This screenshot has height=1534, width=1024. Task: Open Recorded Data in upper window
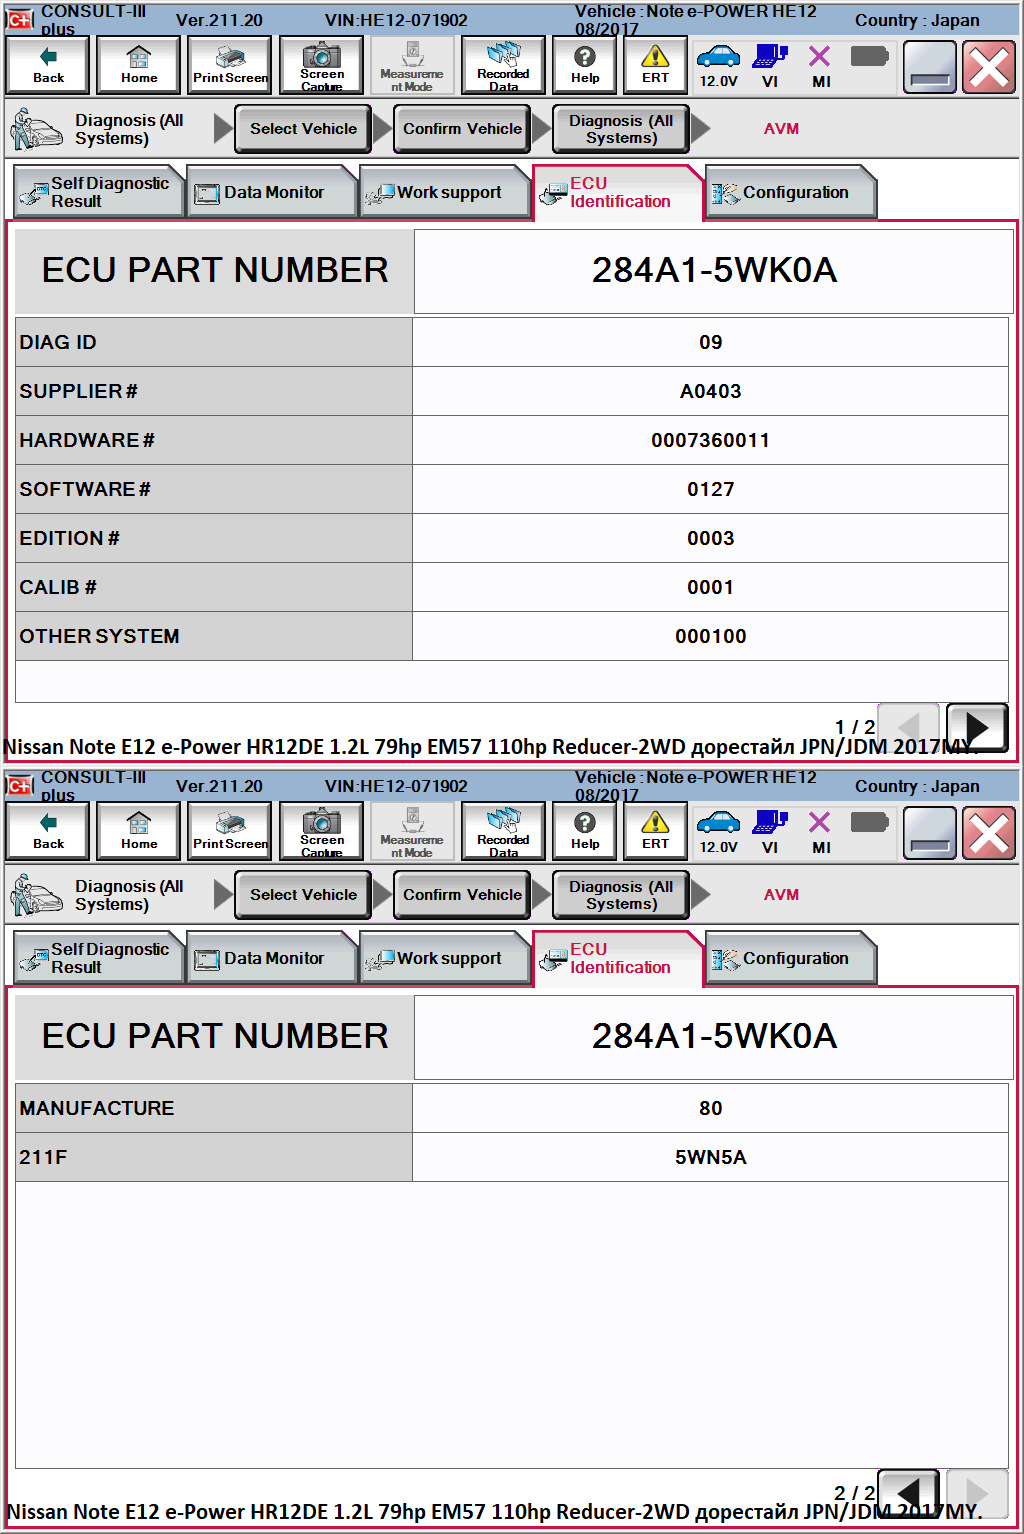pos(503,65)
